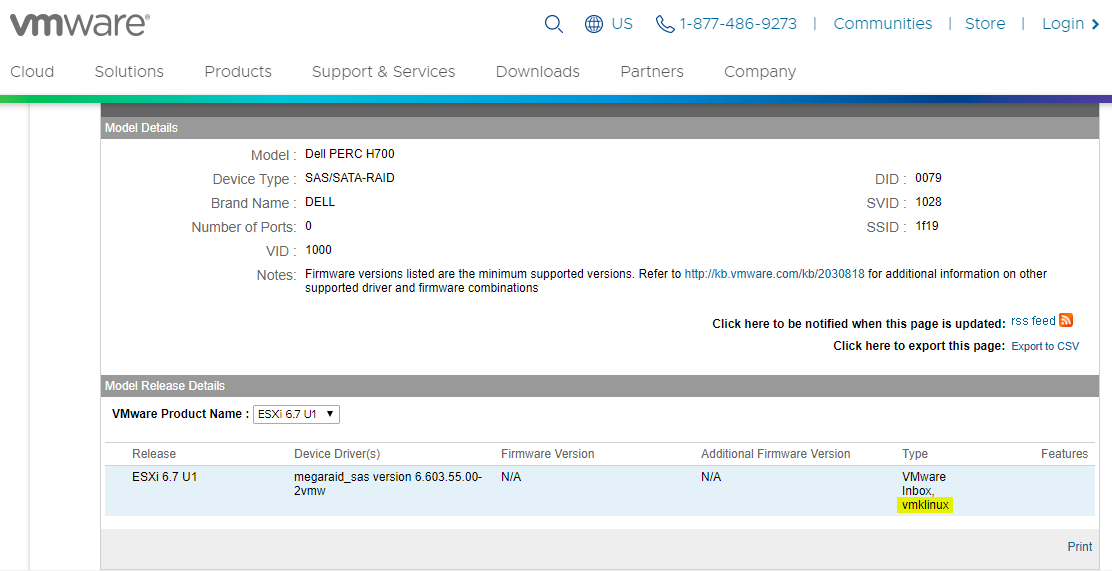
Task: Visit the Store link
Action: click(x=985, y=24)
